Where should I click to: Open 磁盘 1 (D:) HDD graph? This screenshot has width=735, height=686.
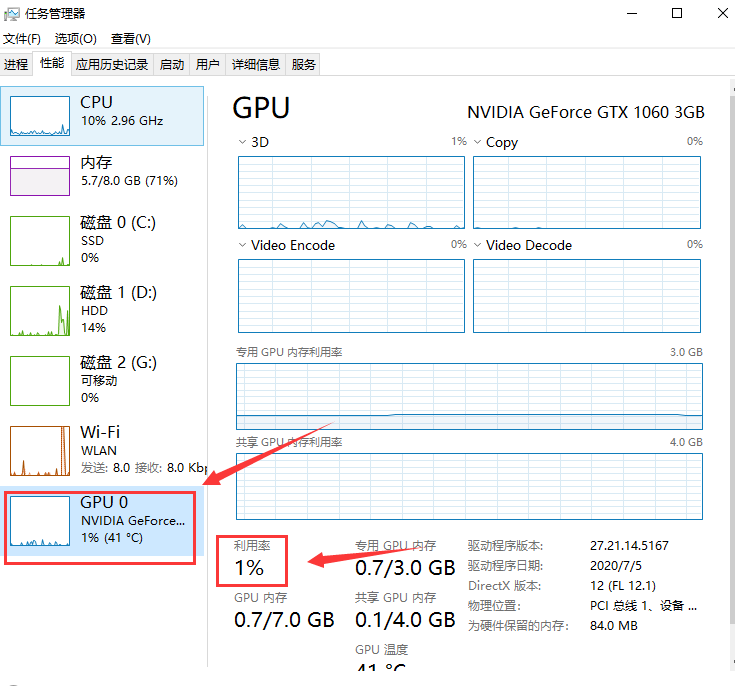(40, 310)
